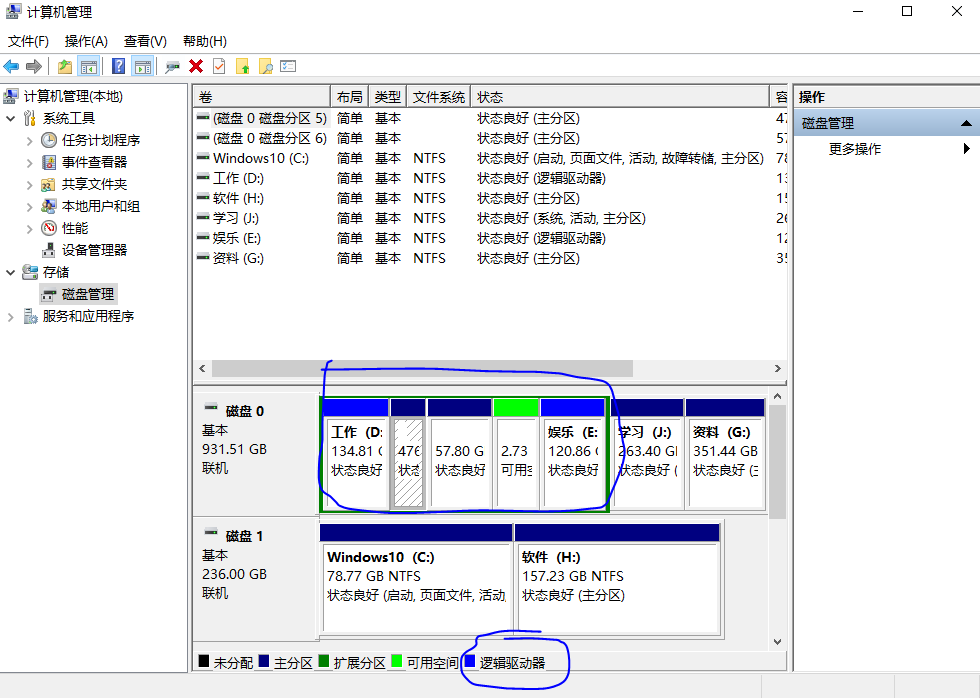Select 资料 (G:) partition block

pyautogui.click(x=725, y=454)
